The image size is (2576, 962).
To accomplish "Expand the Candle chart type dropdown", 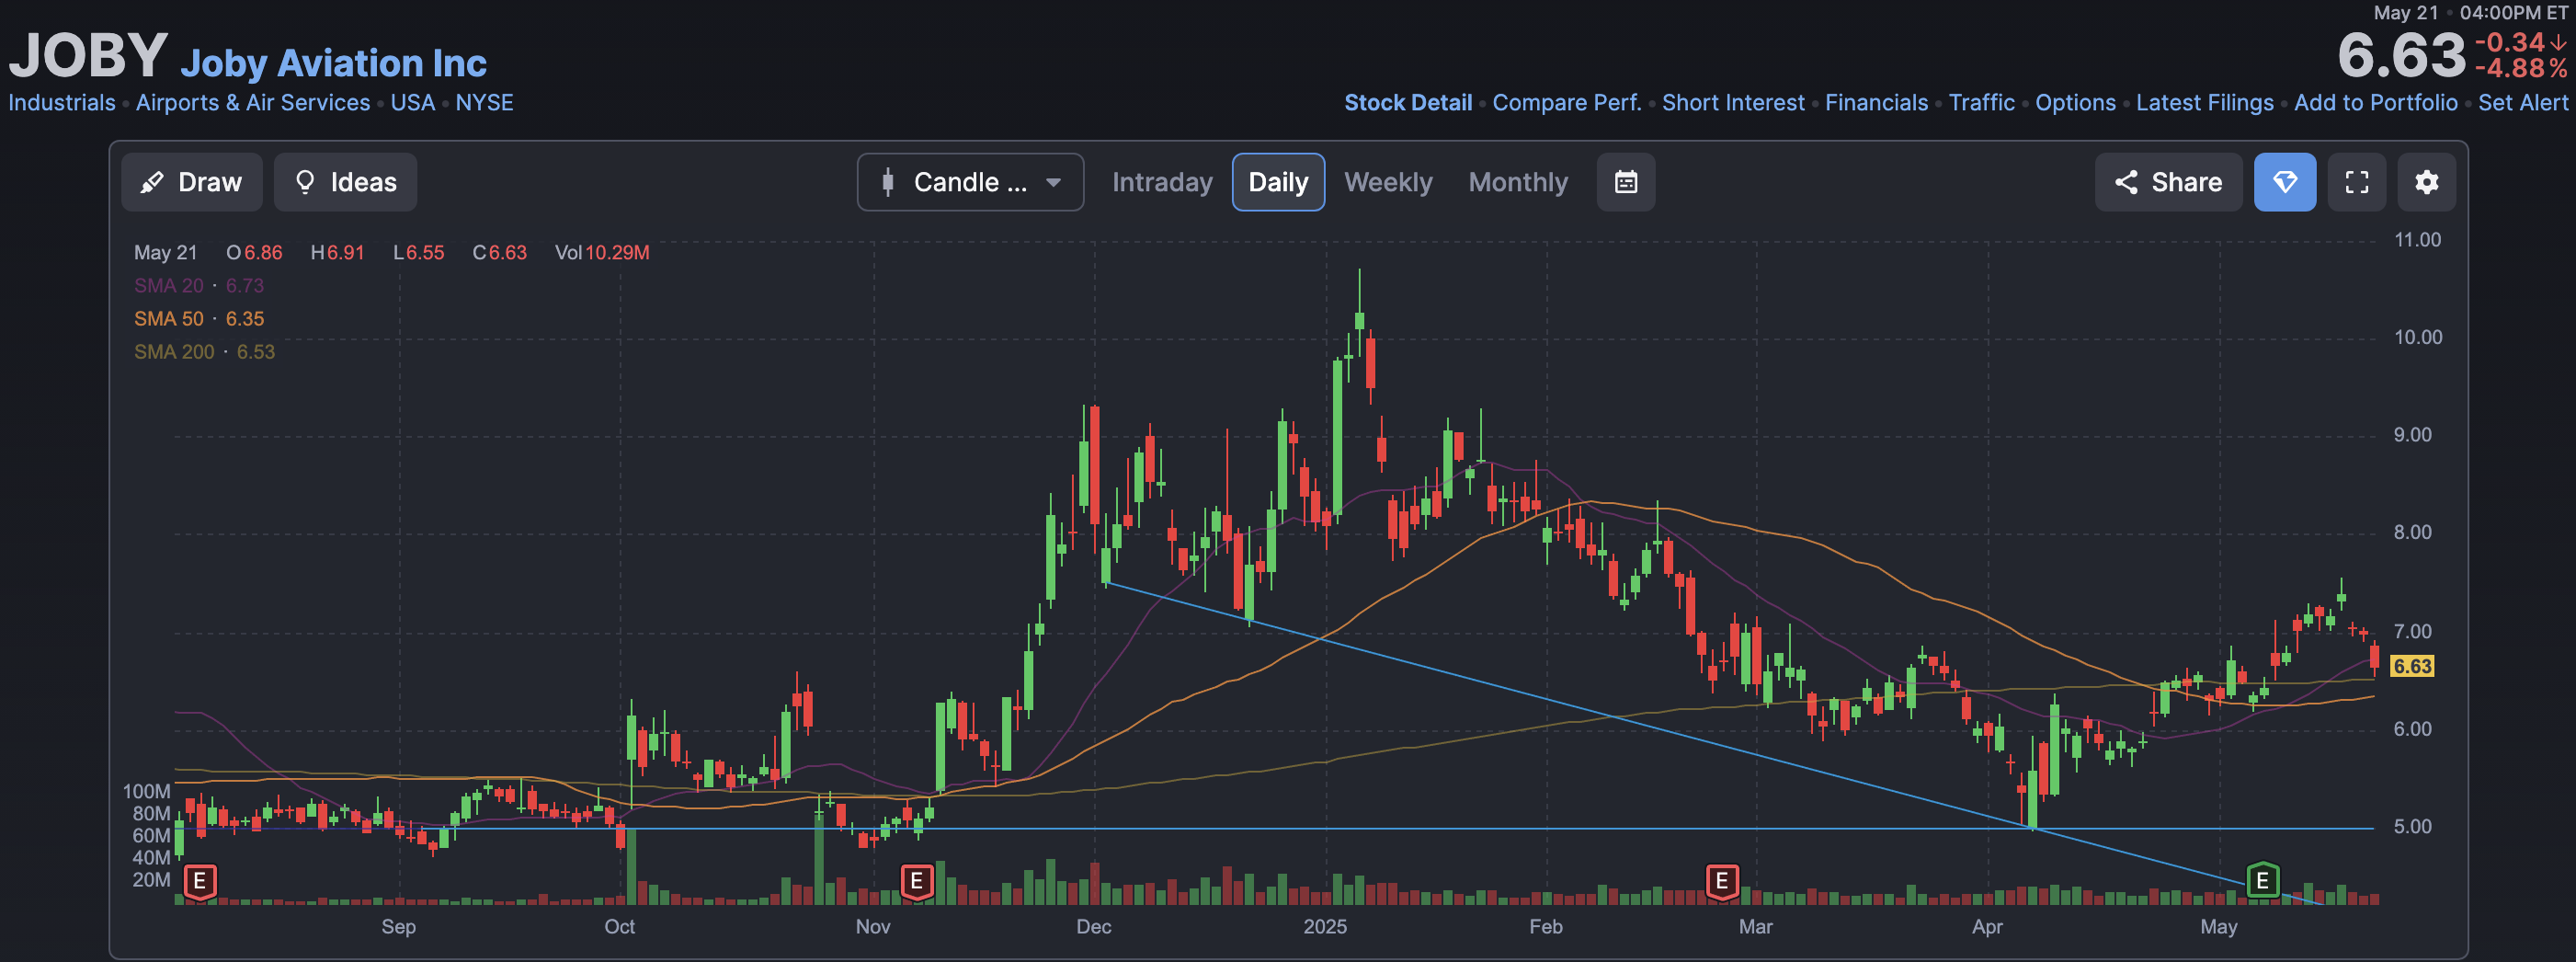I will click(x=970, y=182).
